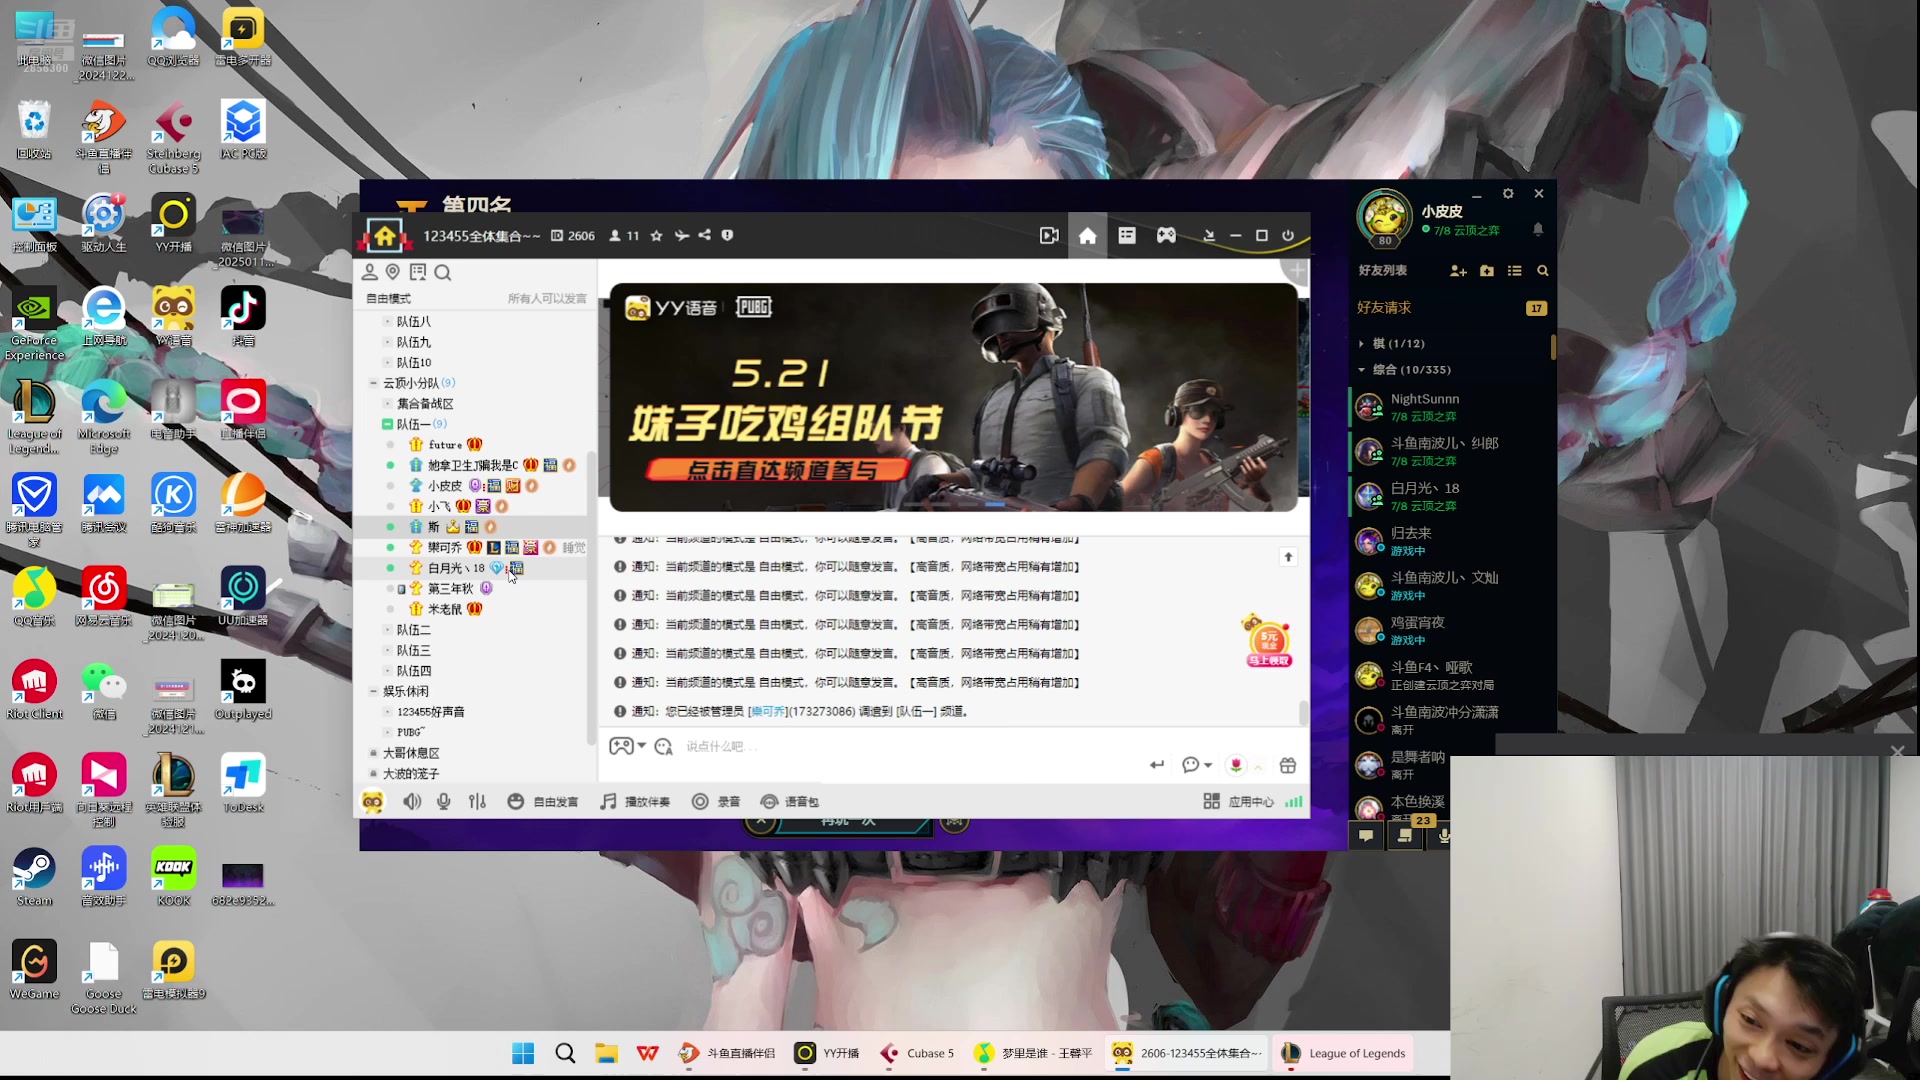This screenshot has width=1920, height=1080.
Task: Click the location pin icon above channel tree
Action: 393,272
